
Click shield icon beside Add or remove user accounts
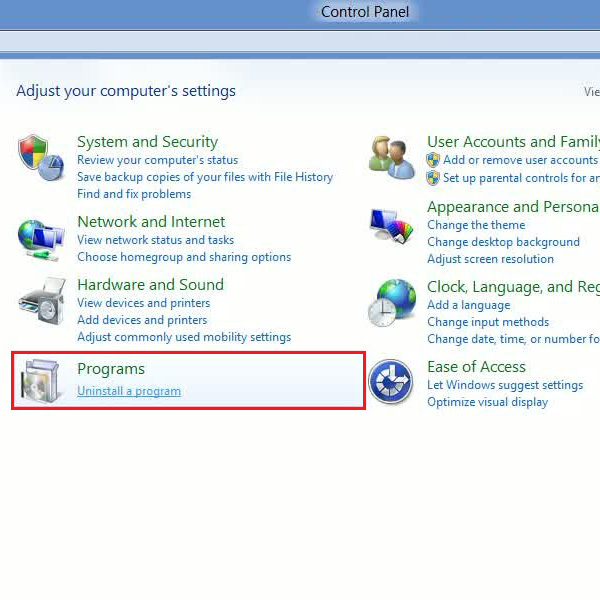[433, 160]
